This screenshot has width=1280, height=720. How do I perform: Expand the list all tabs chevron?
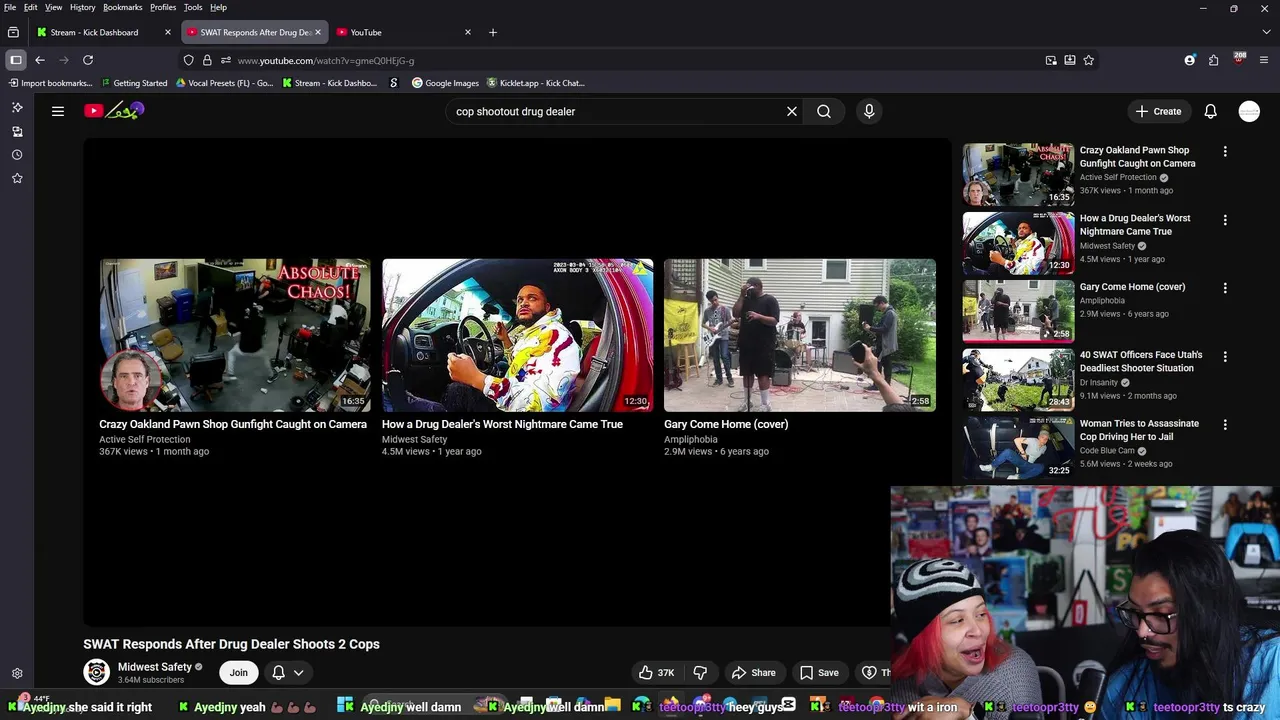(1265, 32)
